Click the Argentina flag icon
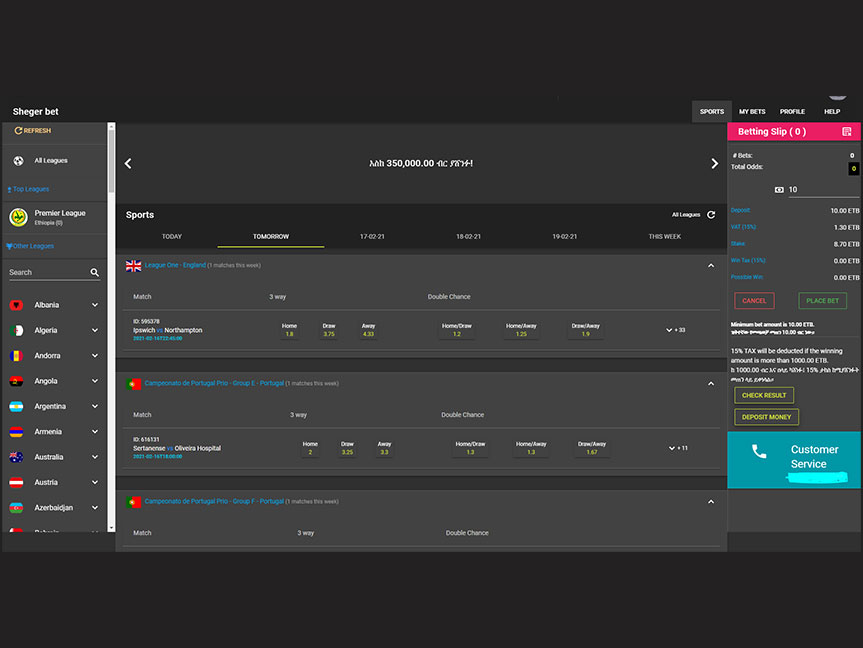 pyautogui.click(x=17, y=406)
